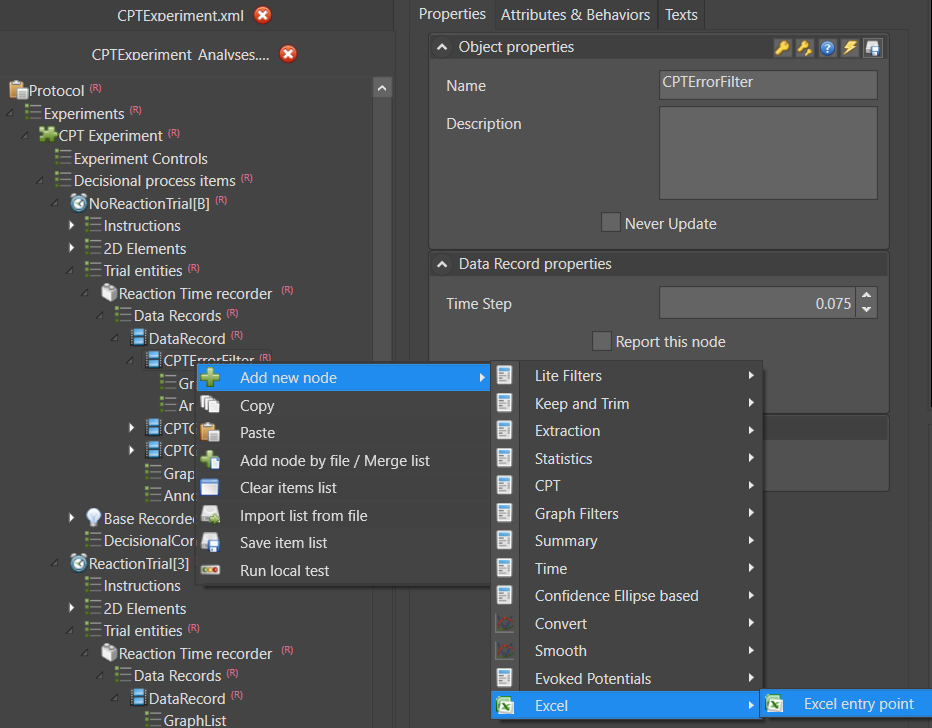Click the lightning bolt icon in Object properties
The image size is (932, 728).
(850, 48)
